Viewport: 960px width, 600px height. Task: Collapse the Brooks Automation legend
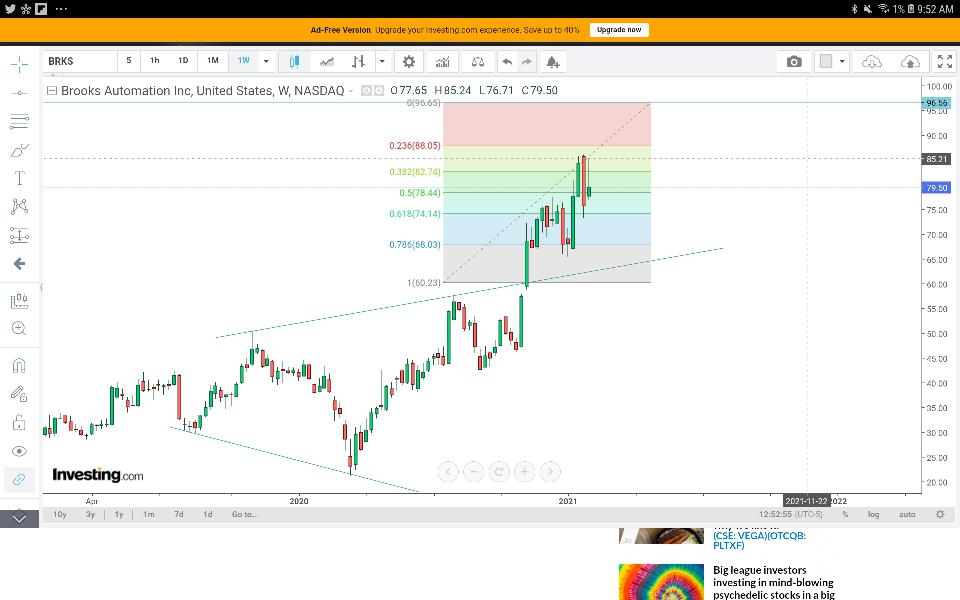point(52,90)
